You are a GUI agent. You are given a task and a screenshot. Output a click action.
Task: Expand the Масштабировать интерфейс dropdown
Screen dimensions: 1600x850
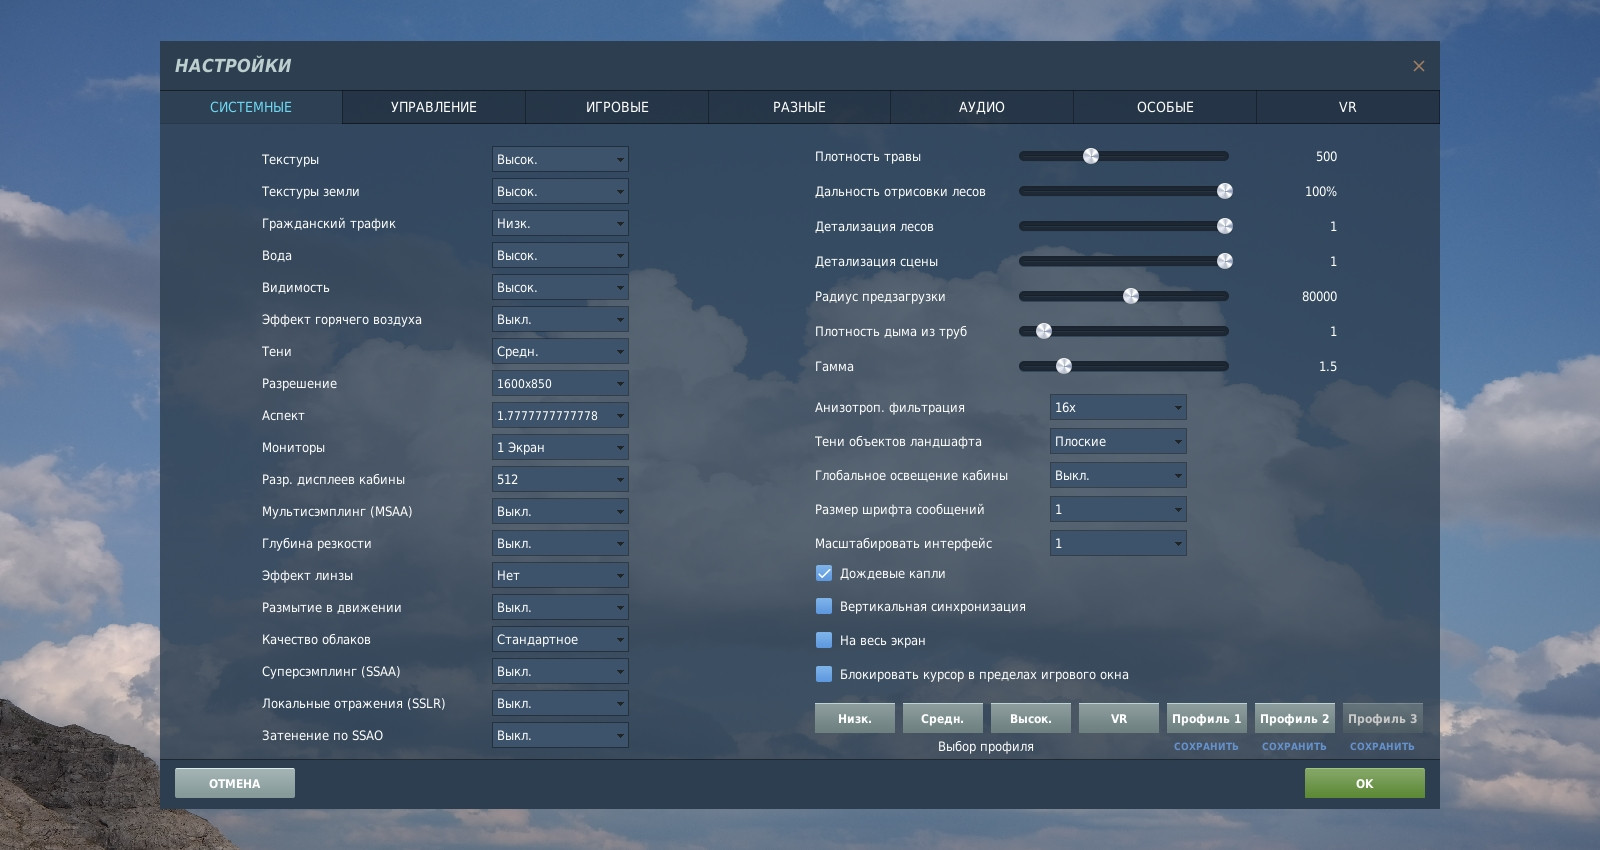(1118, 543)
